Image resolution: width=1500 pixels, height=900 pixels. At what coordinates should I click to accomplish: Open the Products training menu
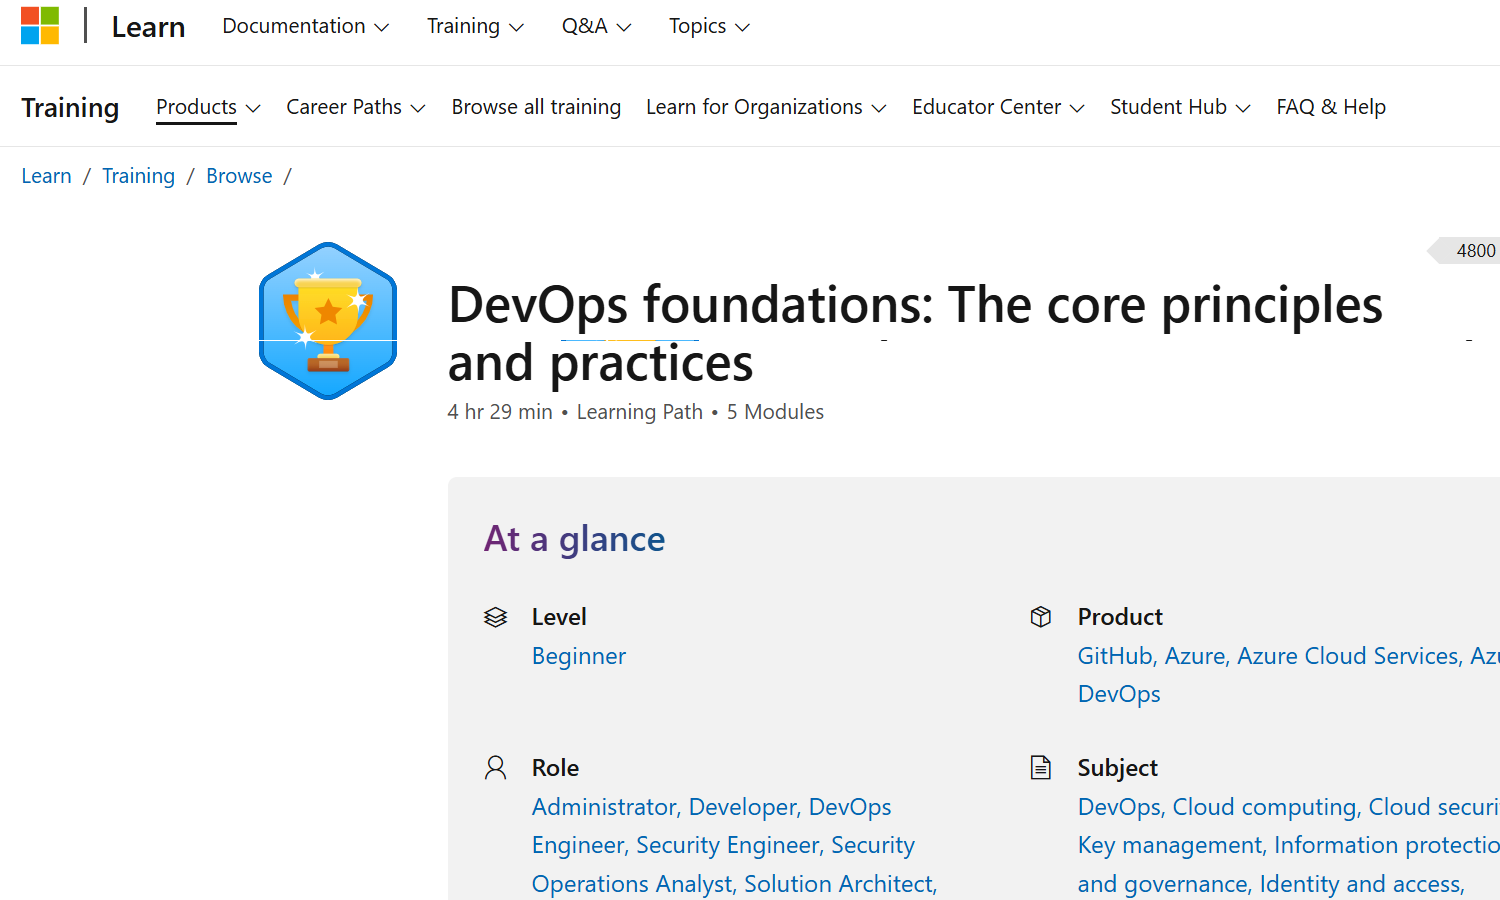coord(208,107)
